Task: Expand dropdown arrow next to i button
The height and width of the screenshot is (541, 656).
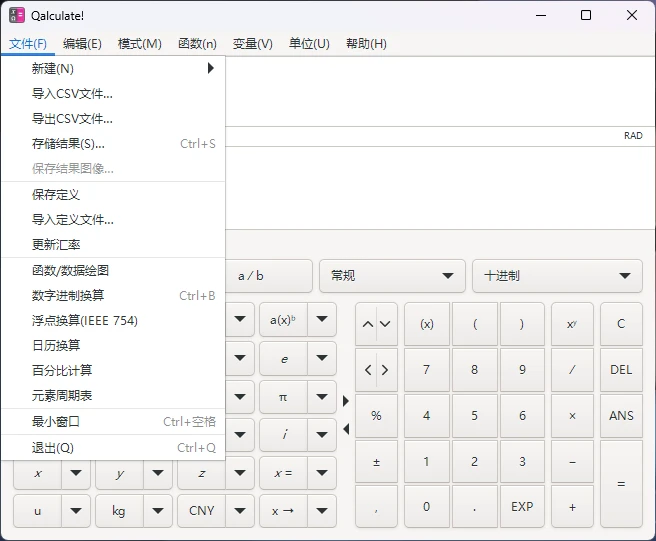Action: point(322,435)
